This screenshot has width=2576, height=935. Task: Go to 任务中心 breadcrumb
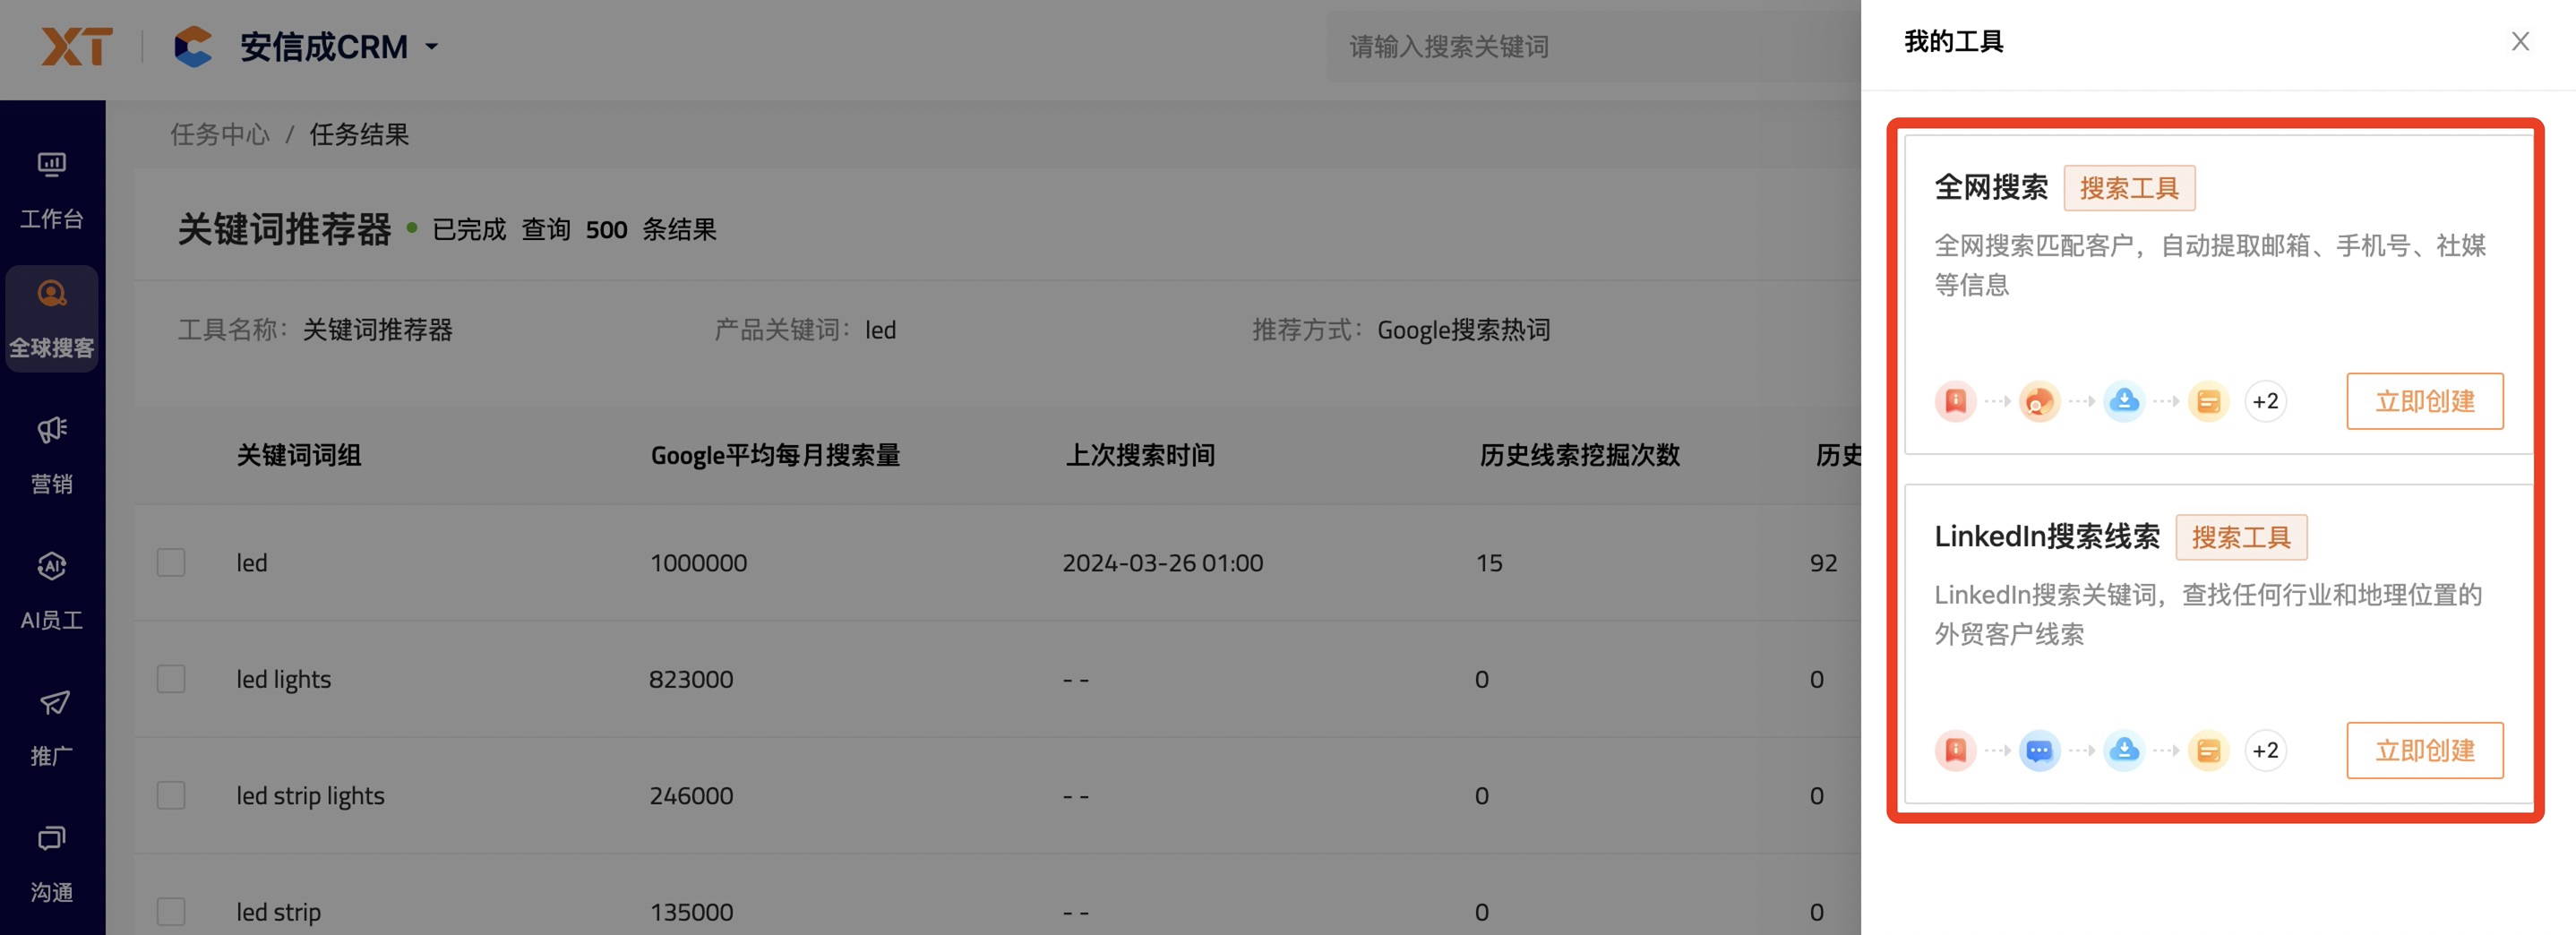[220, 134]
